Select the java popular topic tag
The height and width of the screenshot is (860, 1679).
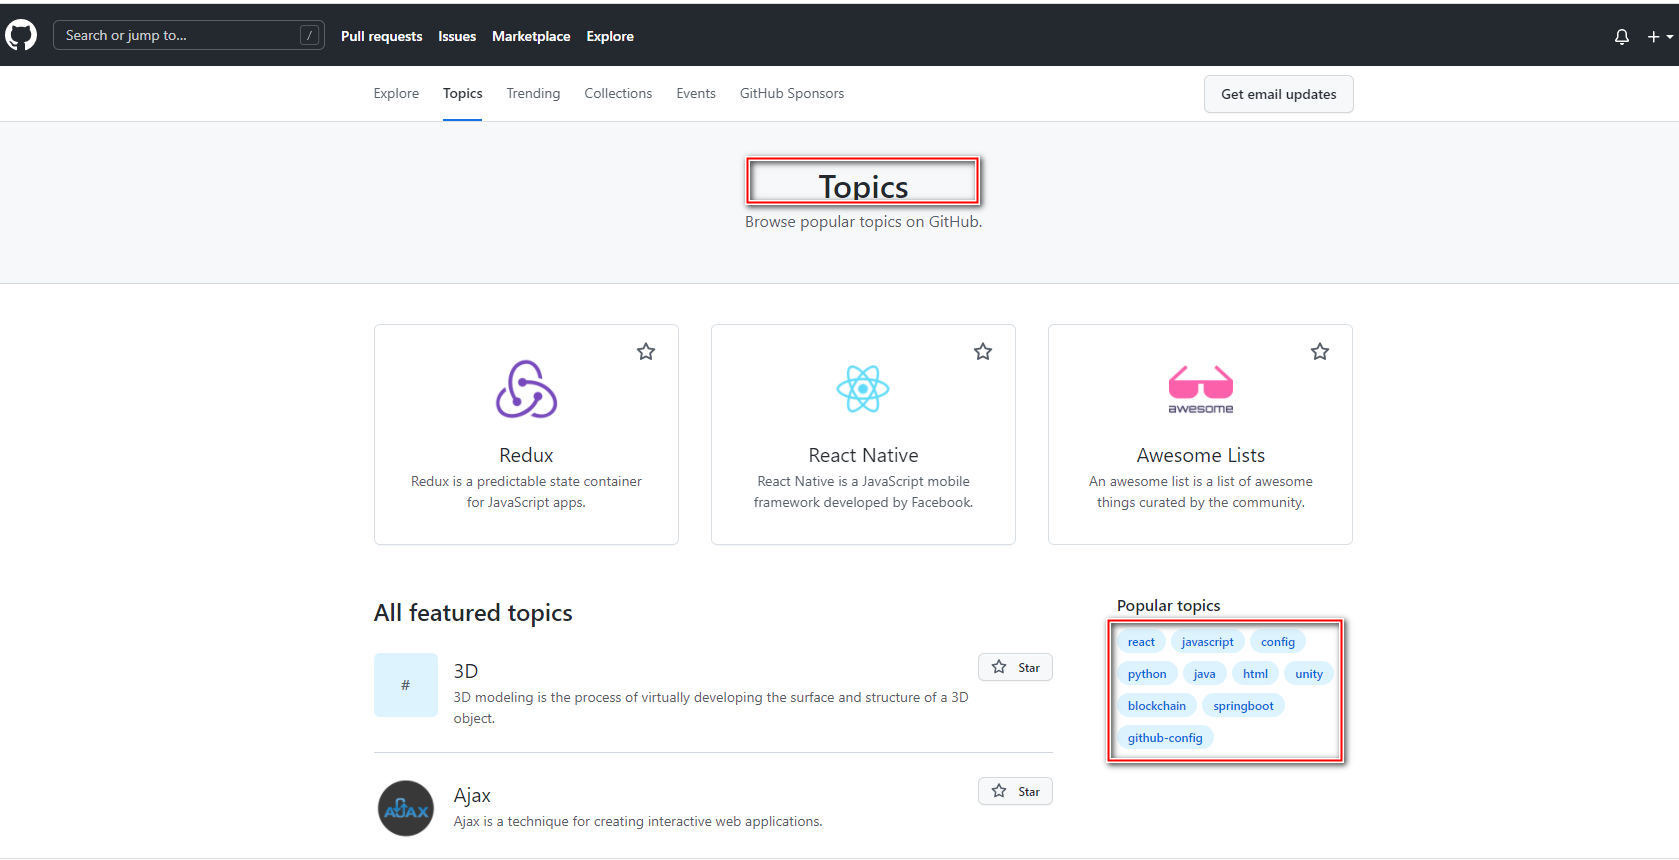pyautogui.click(x=1204, y=674)
